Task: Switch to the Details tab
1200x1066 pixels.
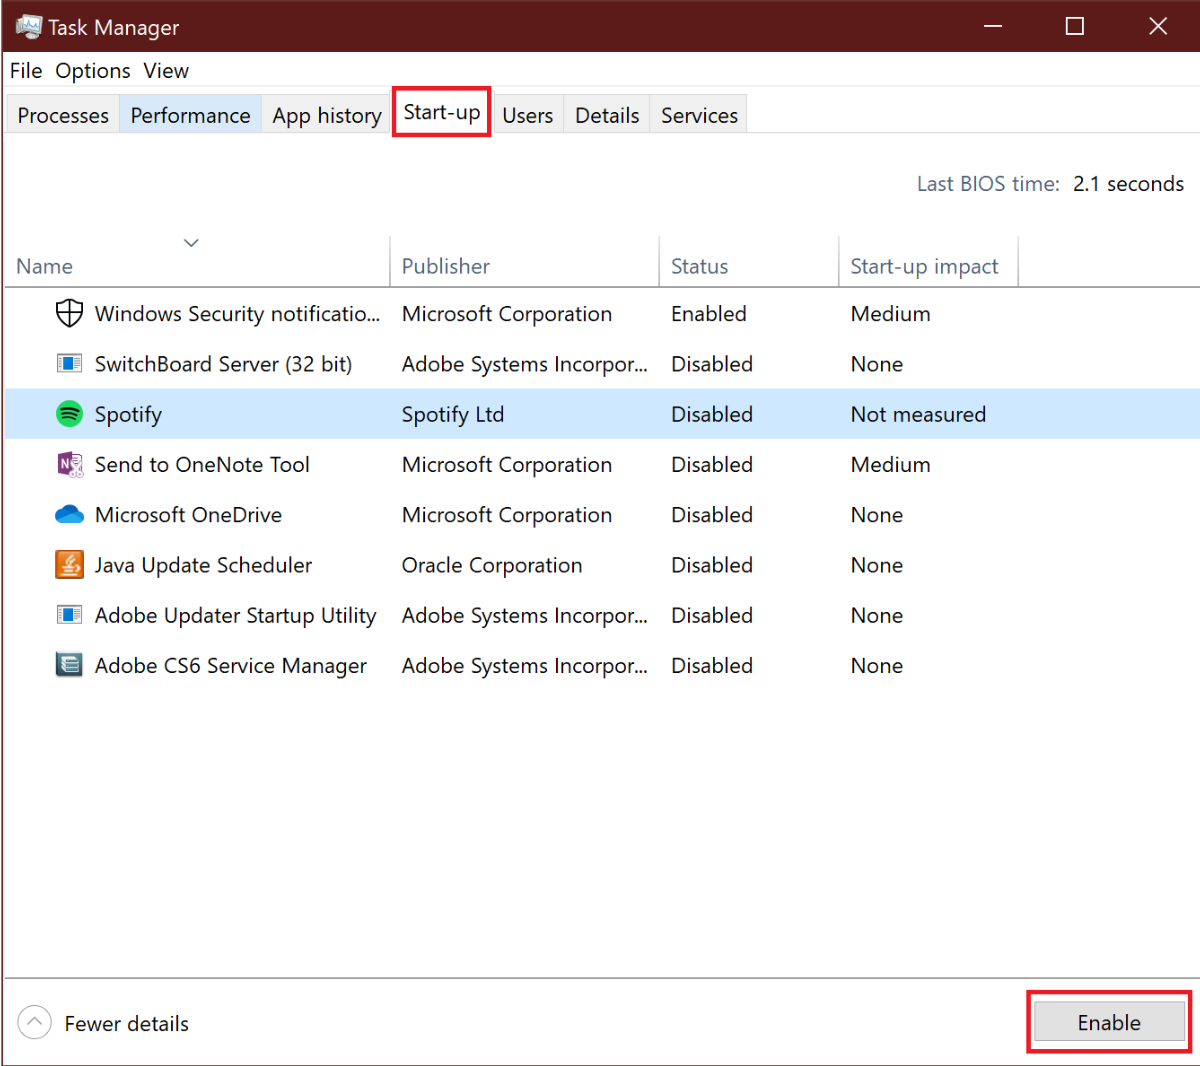Action: pyautogui.click(x=607, y=115)
